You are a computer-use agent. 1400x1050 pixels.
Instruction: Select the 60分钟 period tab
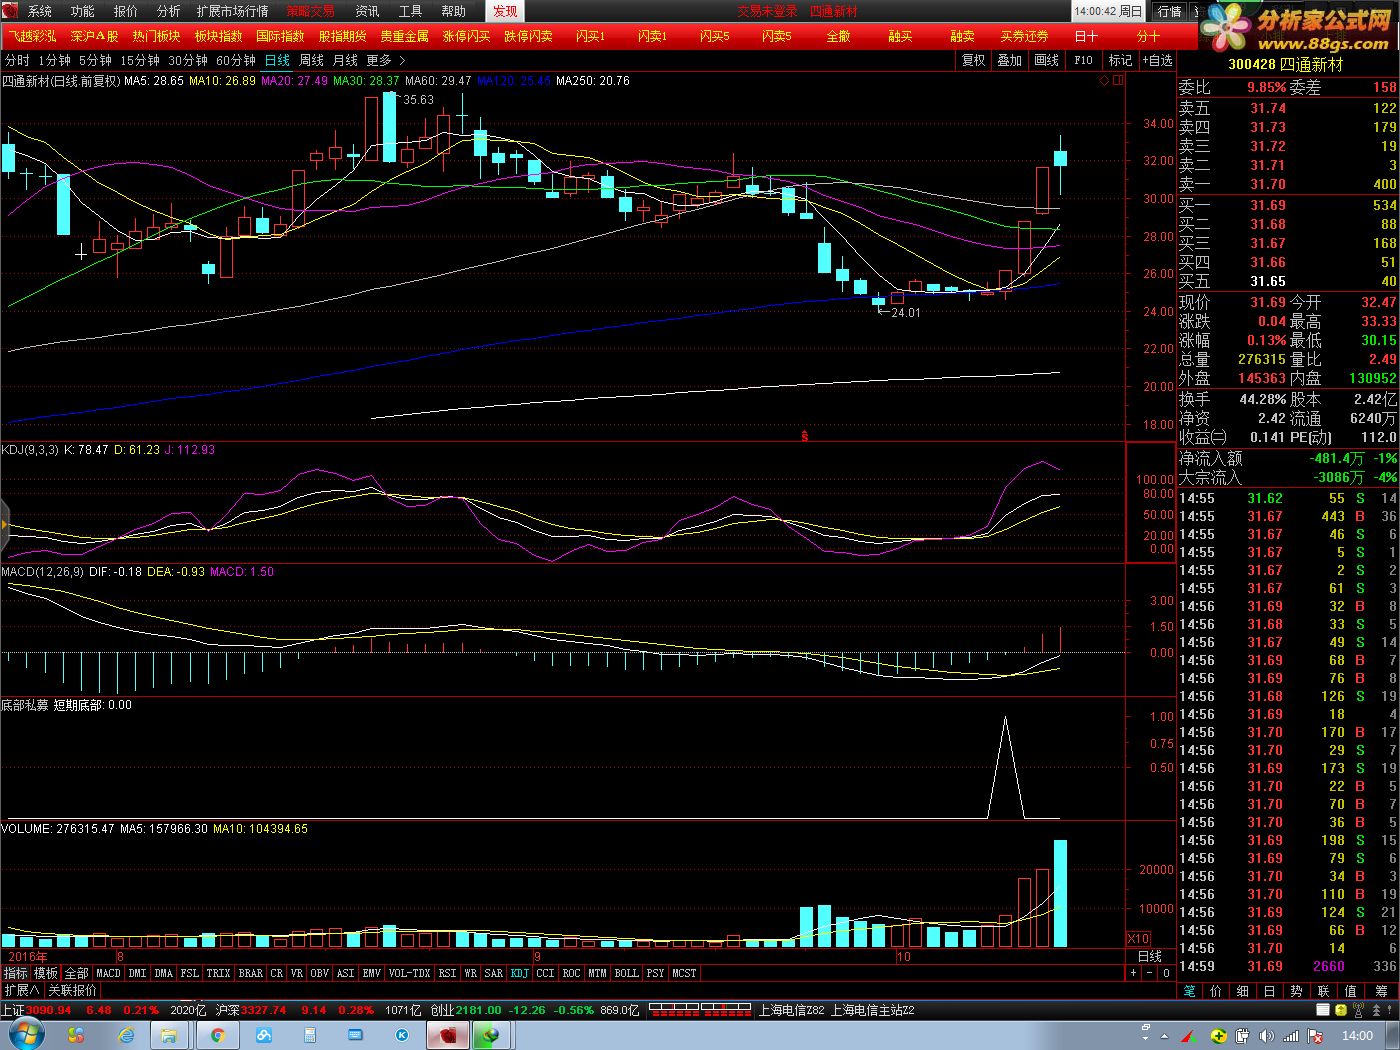[x=236, y=60]
